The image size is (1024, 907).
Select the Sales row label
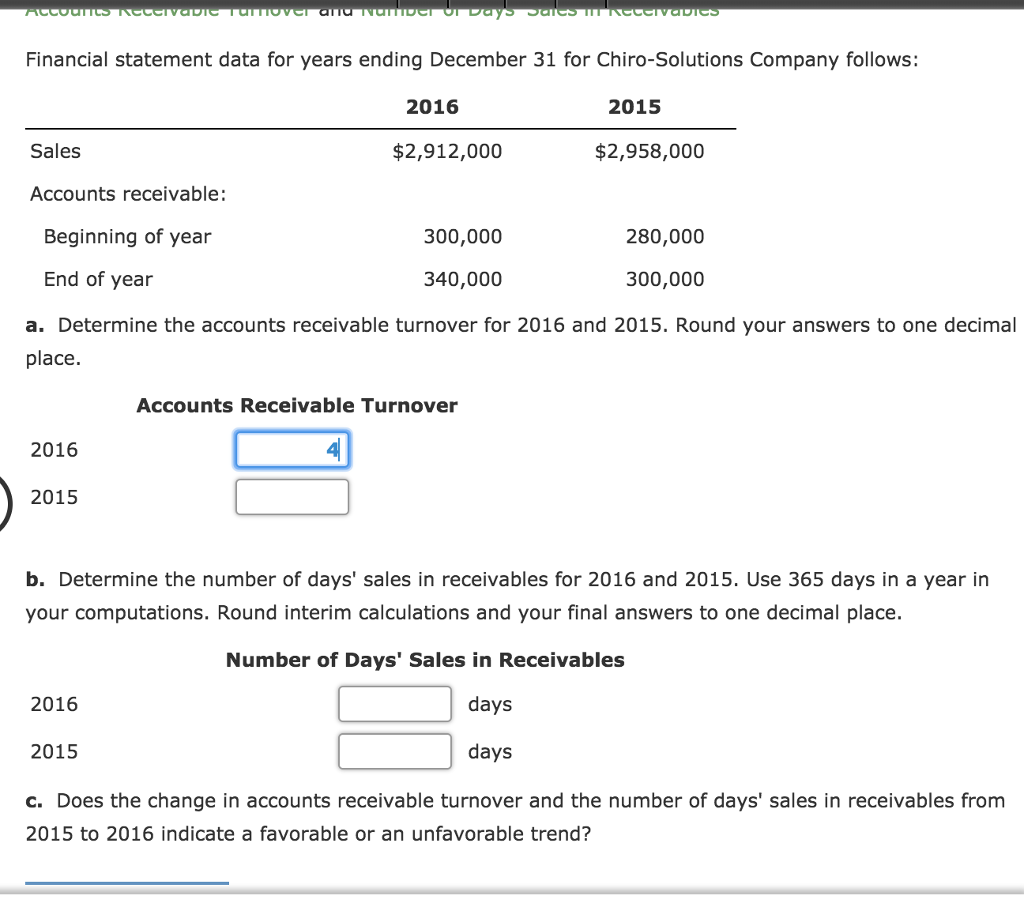(x=55, y=151)
